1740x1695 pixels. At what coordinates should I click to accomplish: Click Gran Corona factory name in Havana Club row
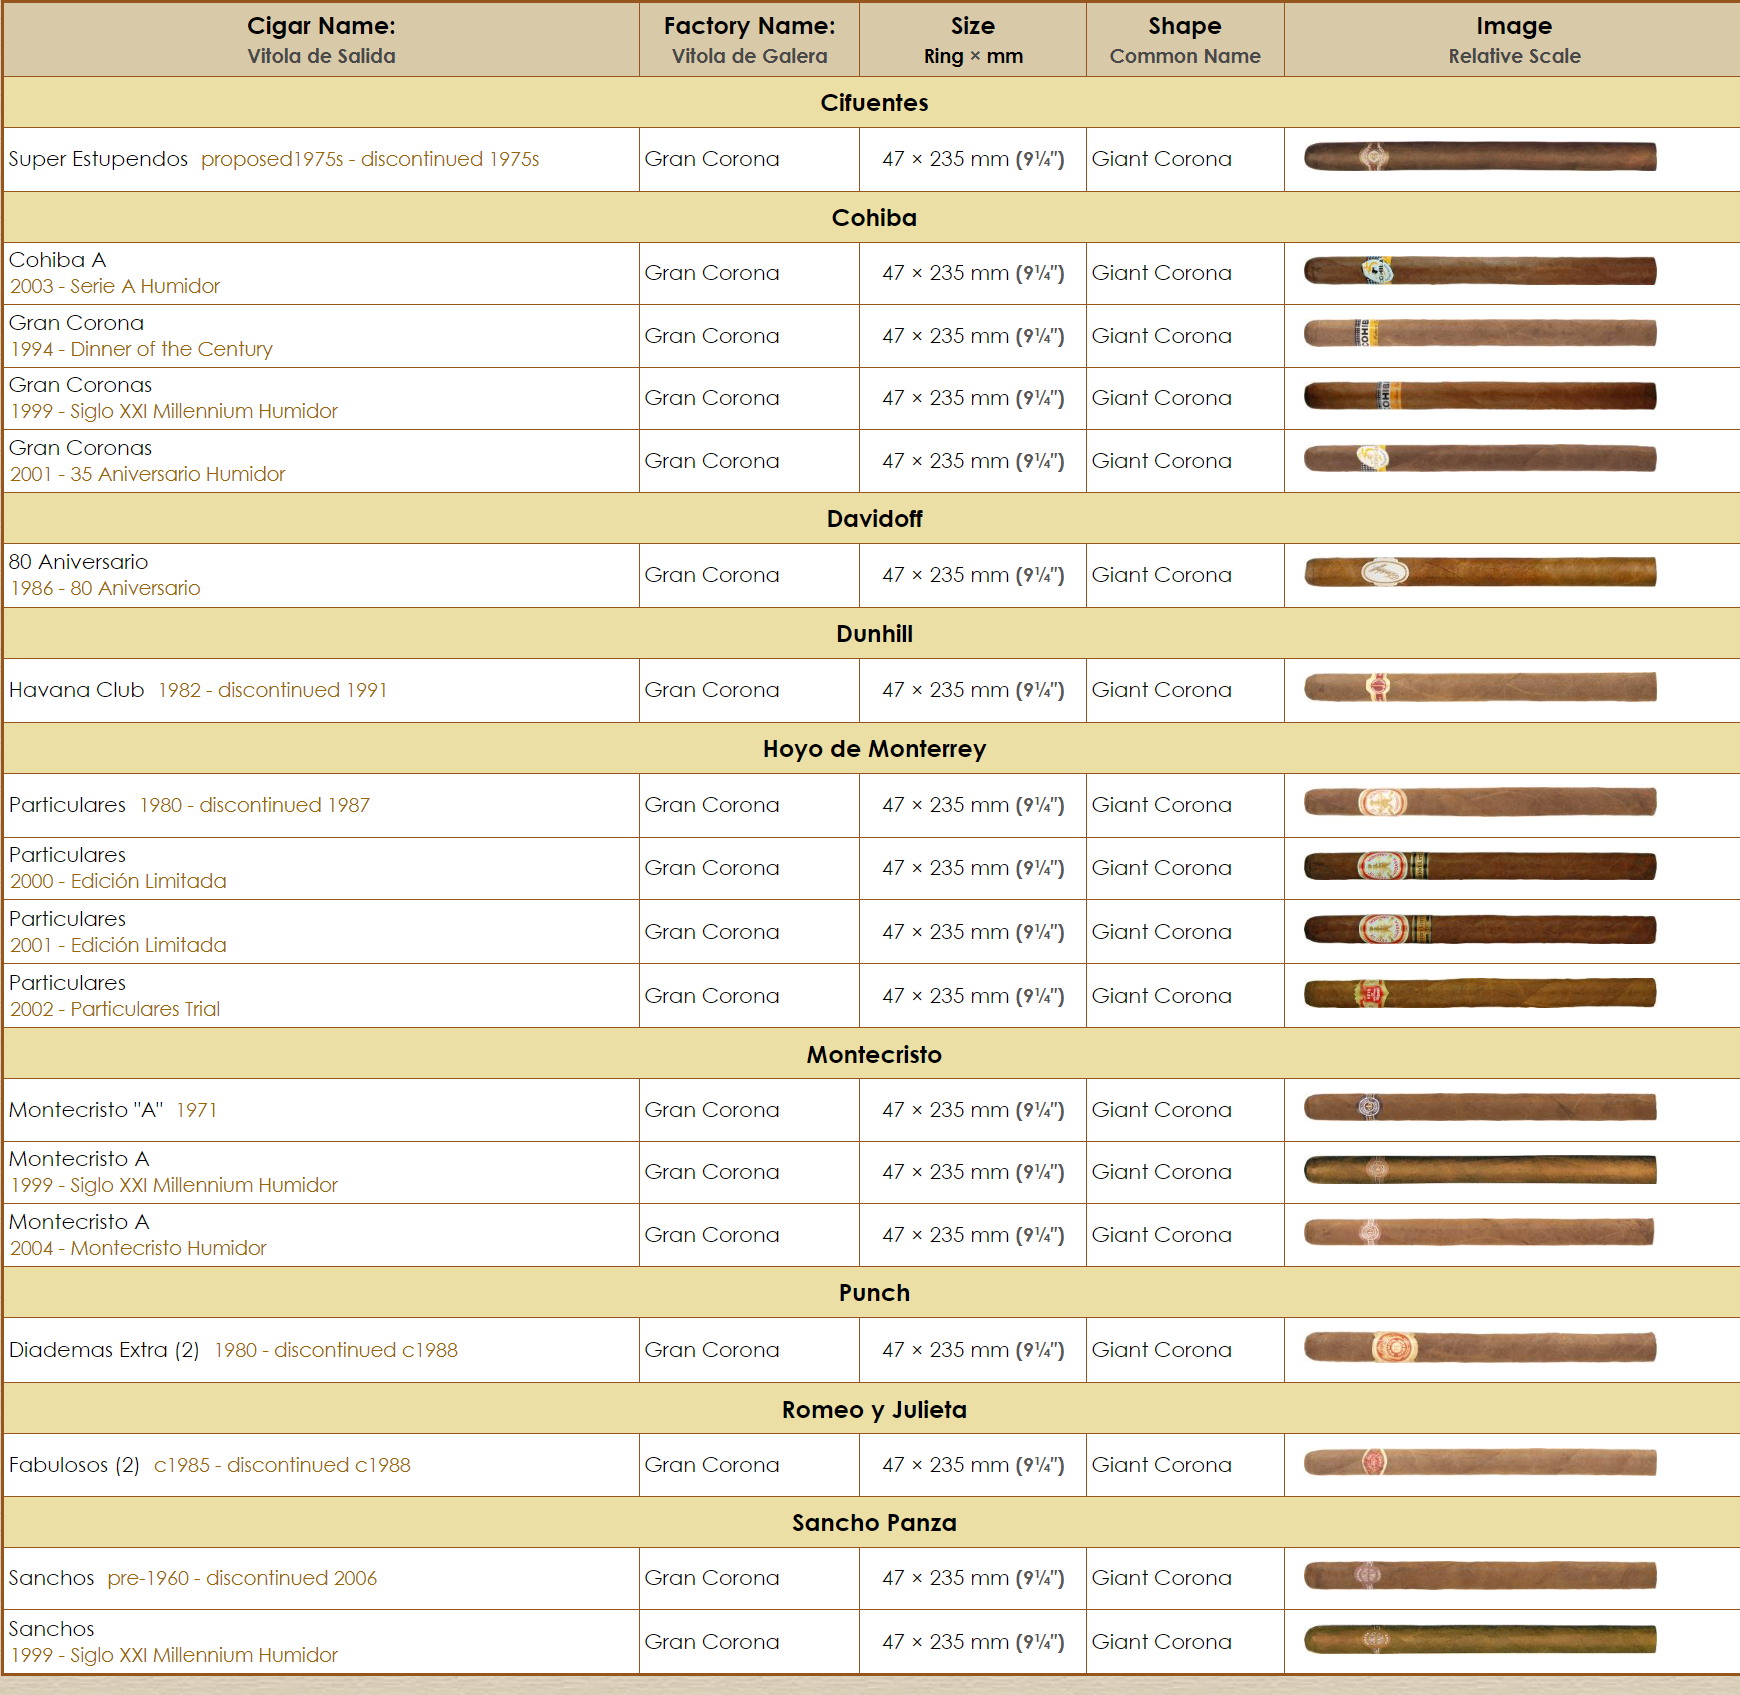(712, 690)
